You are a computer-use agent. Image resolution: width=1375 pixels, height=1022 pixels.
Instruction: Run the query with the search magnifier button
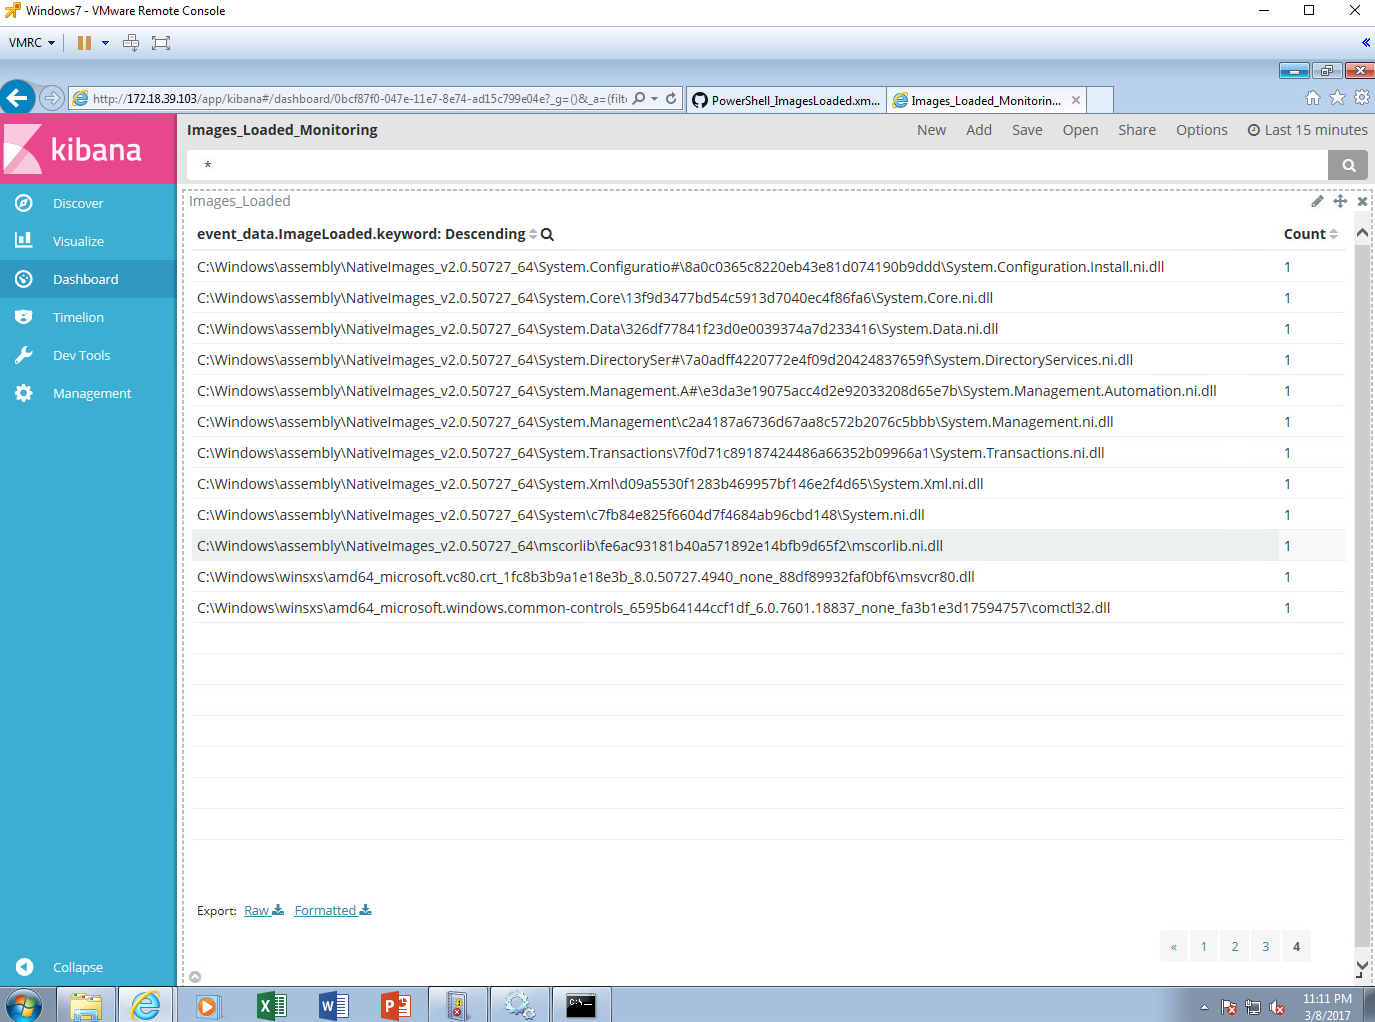point(1348,165)
